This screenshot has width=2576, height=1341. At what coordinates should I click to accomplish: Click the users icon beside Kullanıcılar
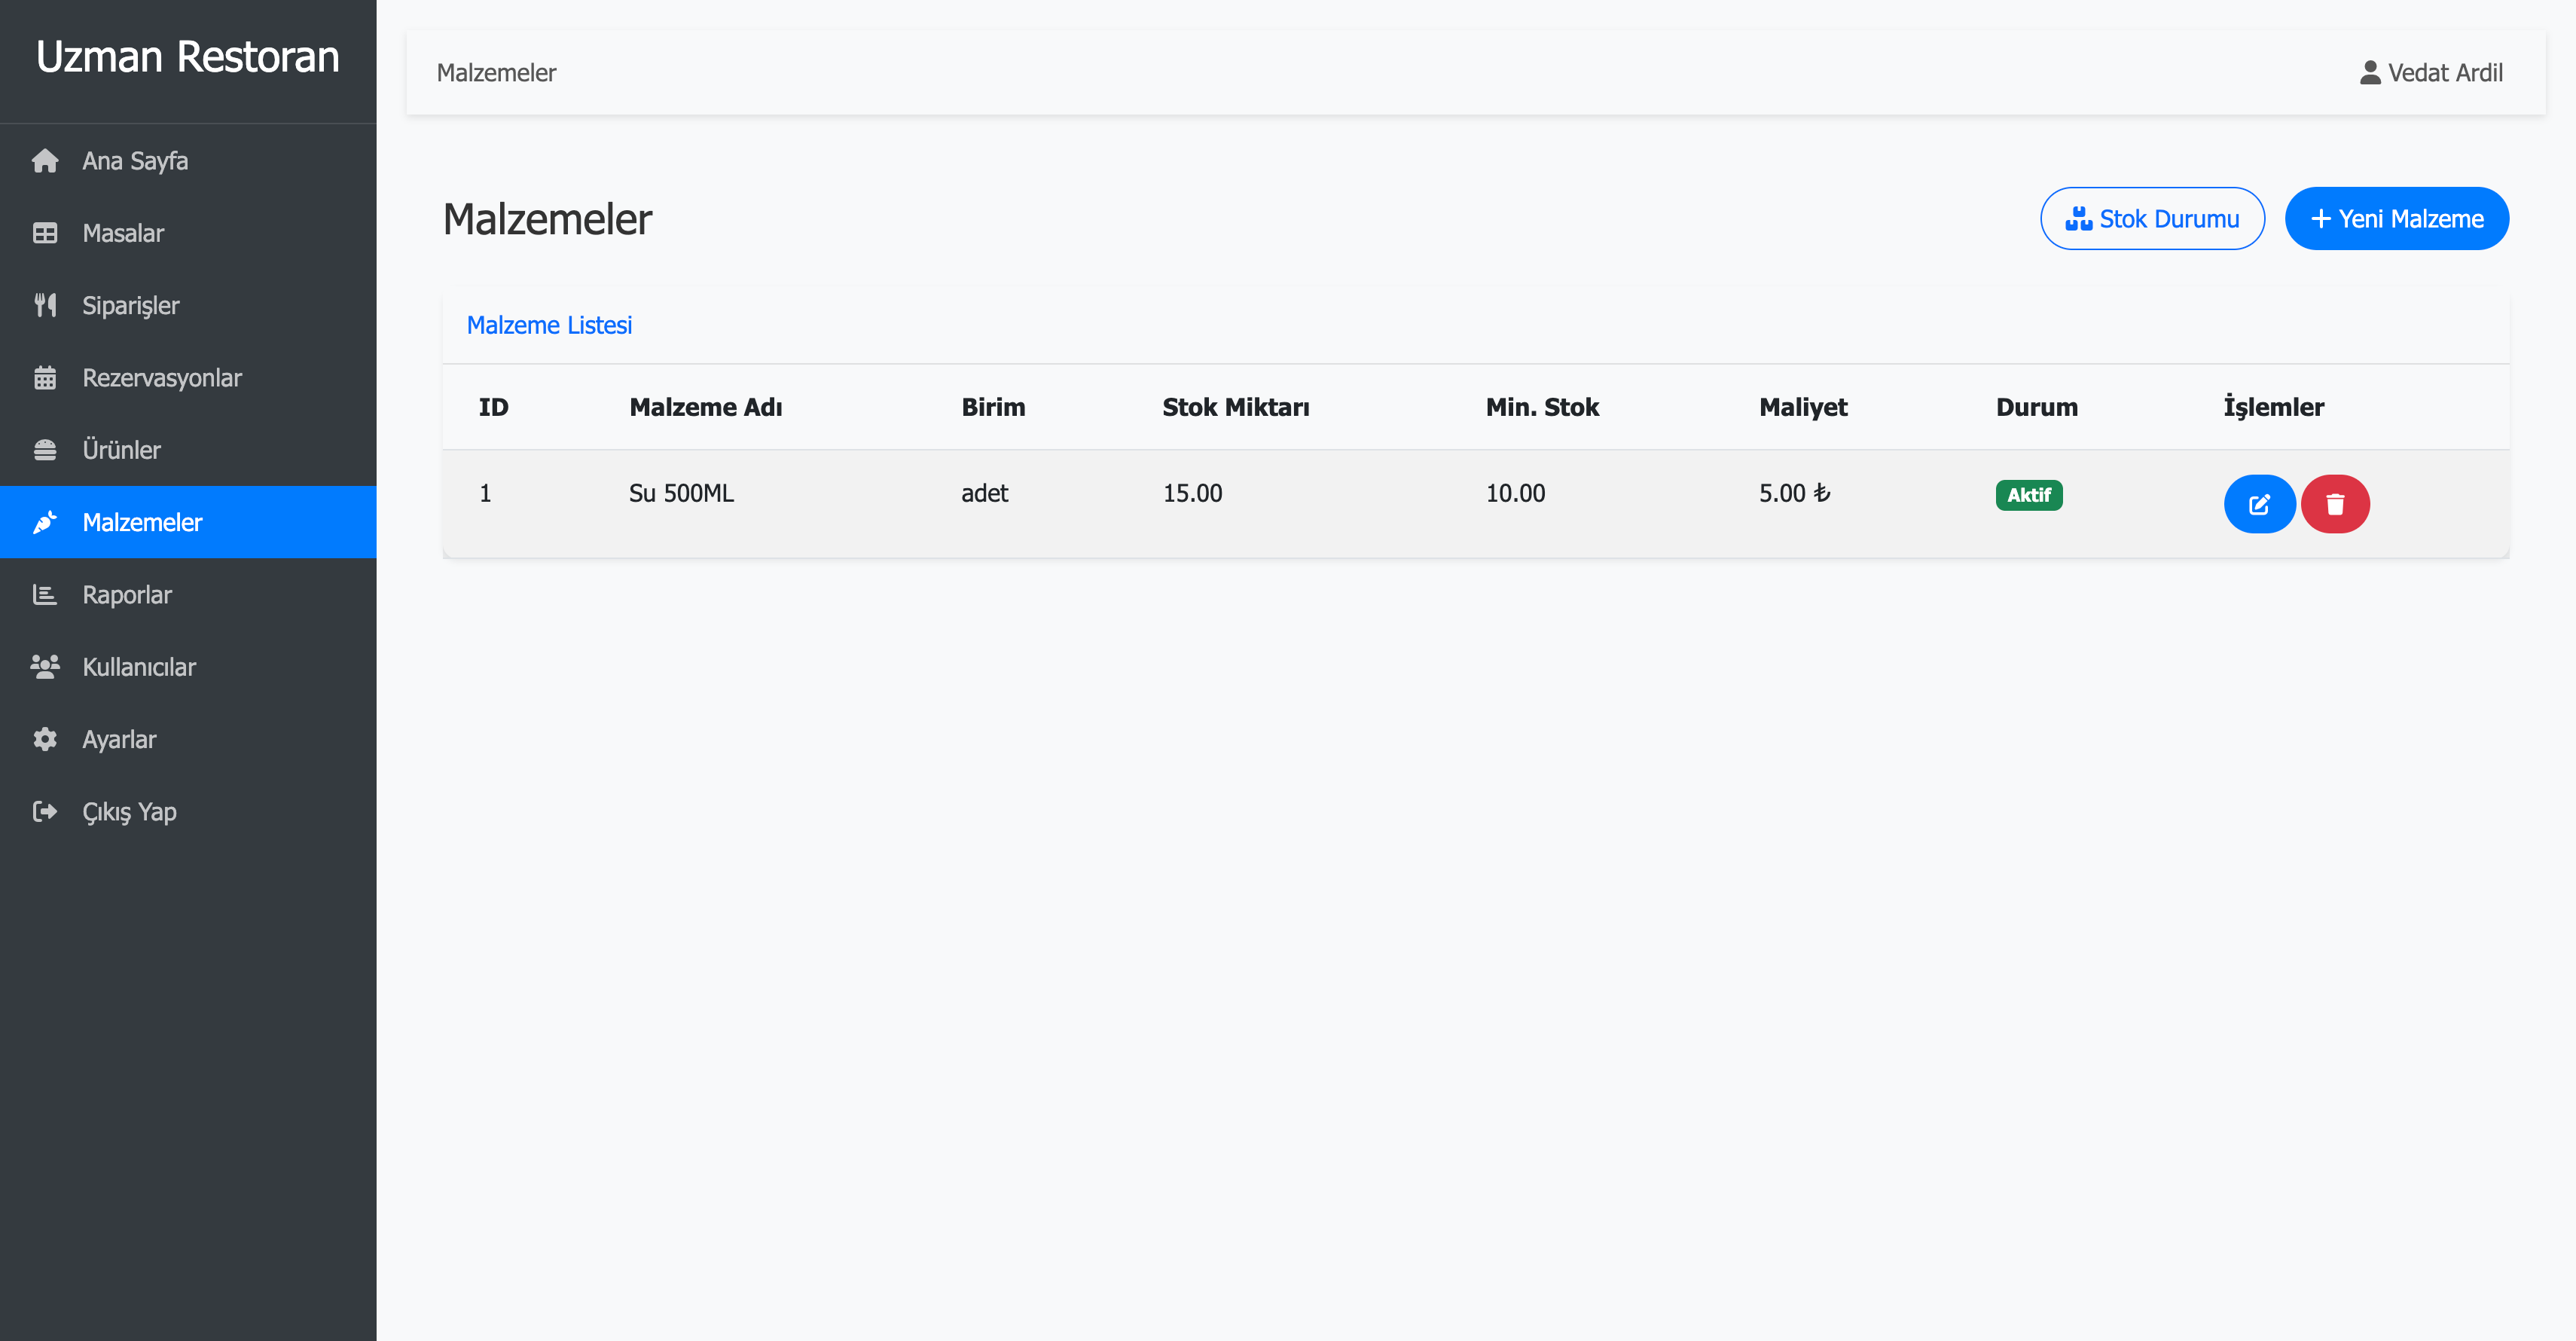point(45,667)
